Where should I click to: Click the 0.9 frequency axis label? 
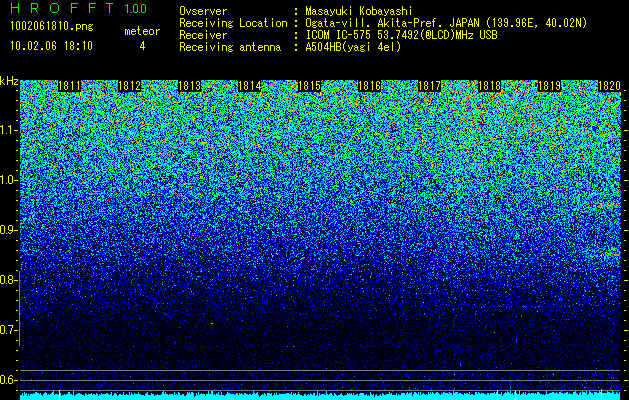coord(8,230)
